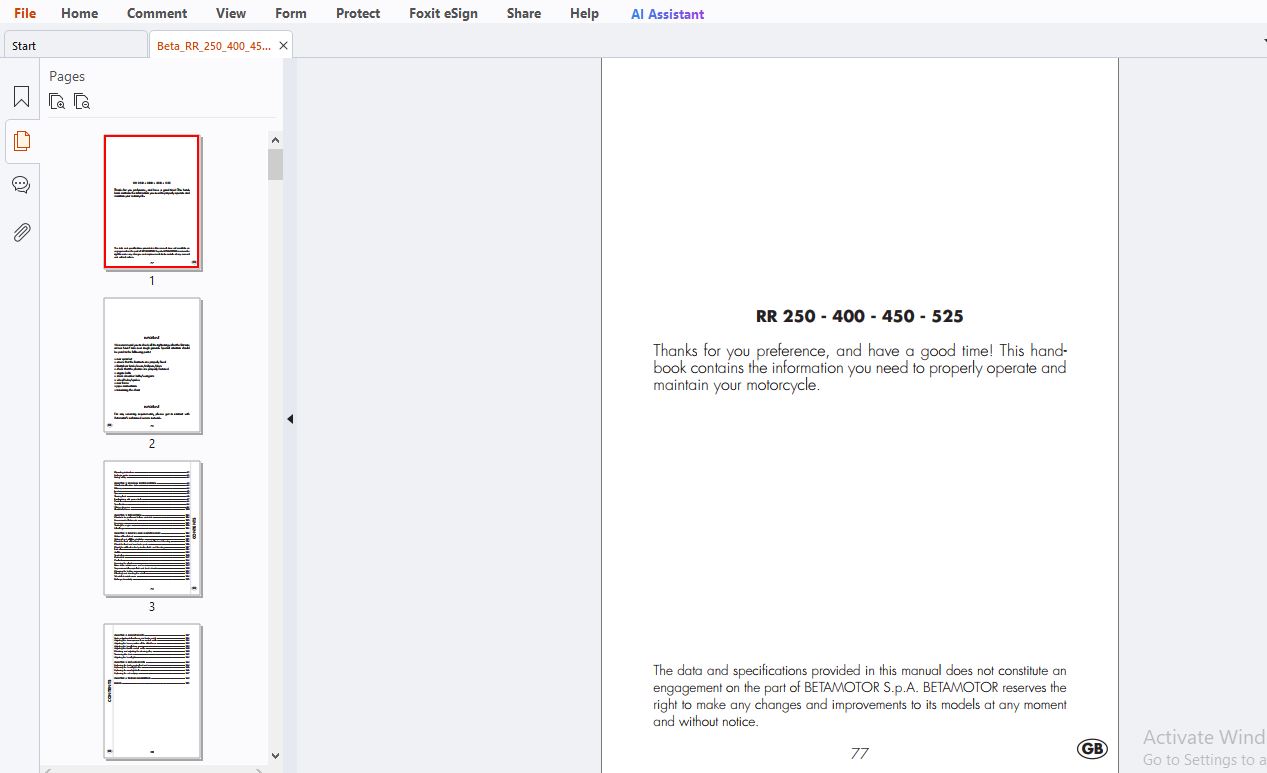Select page 2 thumbnail
Viewport: 1267px width, 773px height.
pos(152,365)
